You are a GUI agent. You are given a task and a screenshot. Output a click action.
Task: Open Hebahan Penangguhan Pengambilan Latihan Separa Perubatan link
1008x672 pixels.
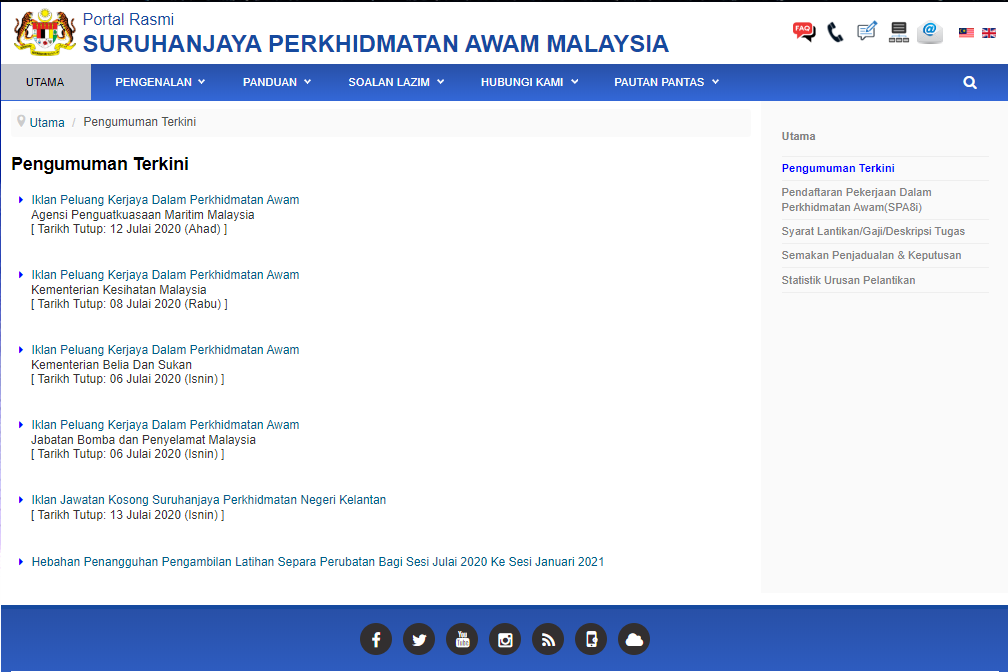(318, 562)
